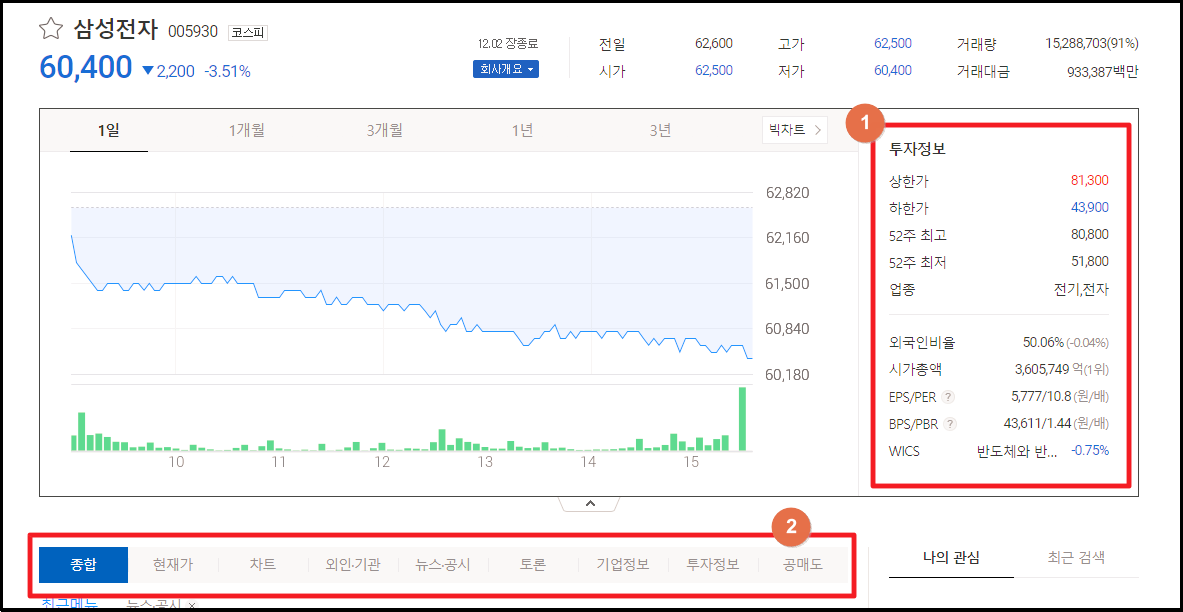Select the 1일 chart period tab
Image resolution: width=1183 pixels, height=612 pixels.
tap(109, 131)
